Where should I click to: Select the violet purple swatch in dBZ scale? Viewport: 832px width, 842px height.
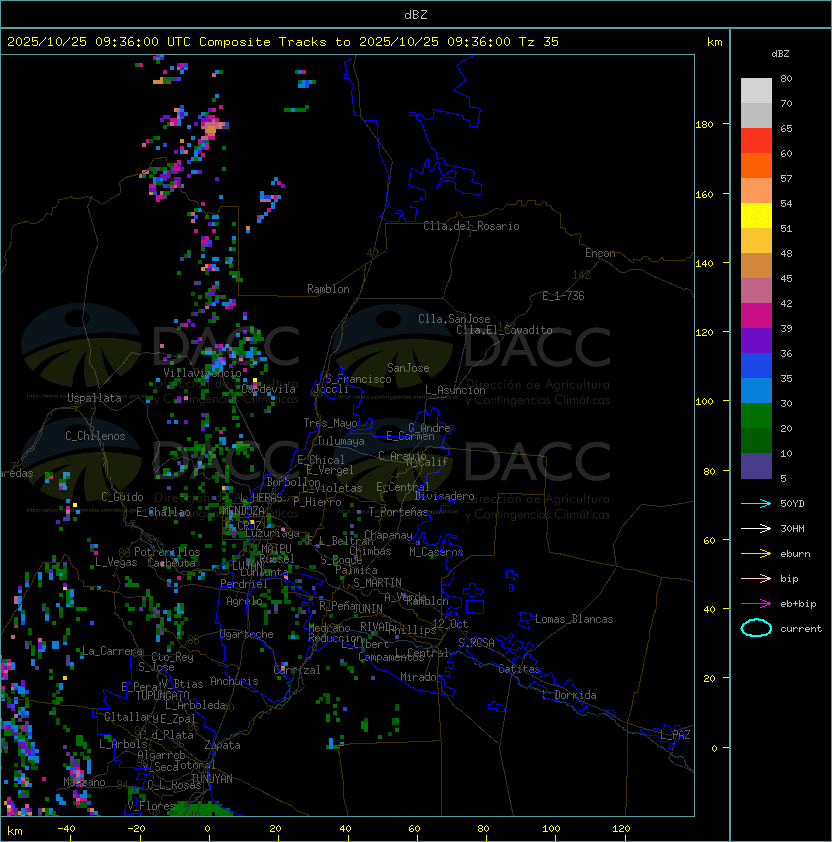pos(756,340)
